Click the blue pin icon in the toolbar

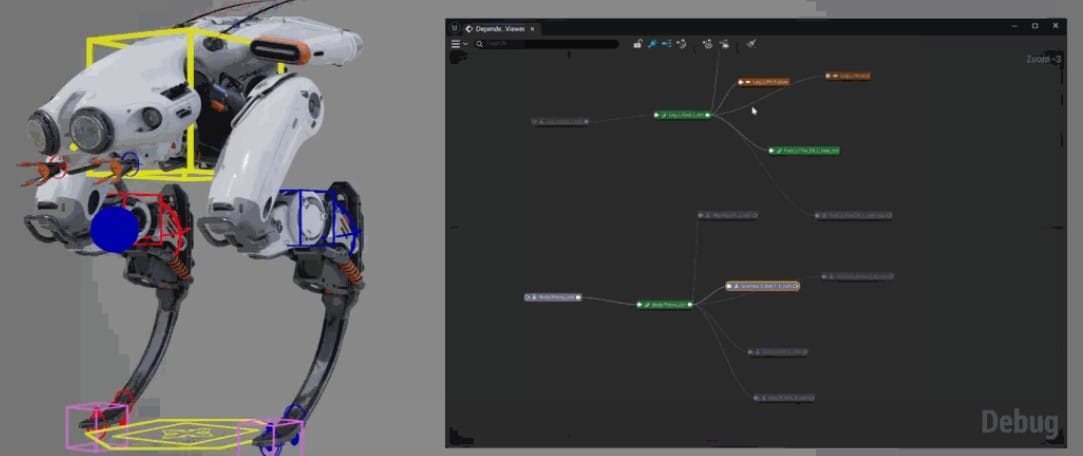tap(651, 44)
